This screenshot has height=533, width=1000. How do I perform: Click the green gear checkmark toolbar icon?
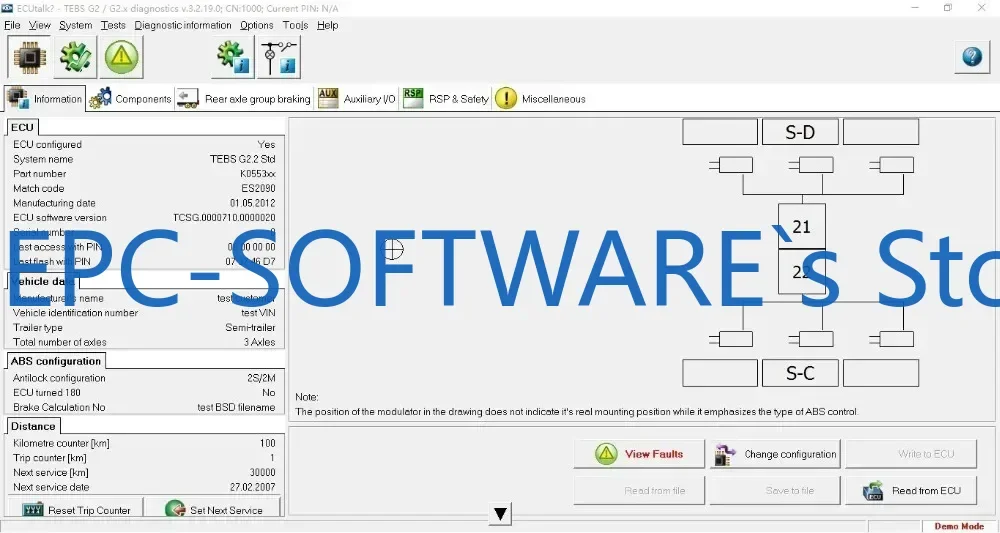point(76,57)
